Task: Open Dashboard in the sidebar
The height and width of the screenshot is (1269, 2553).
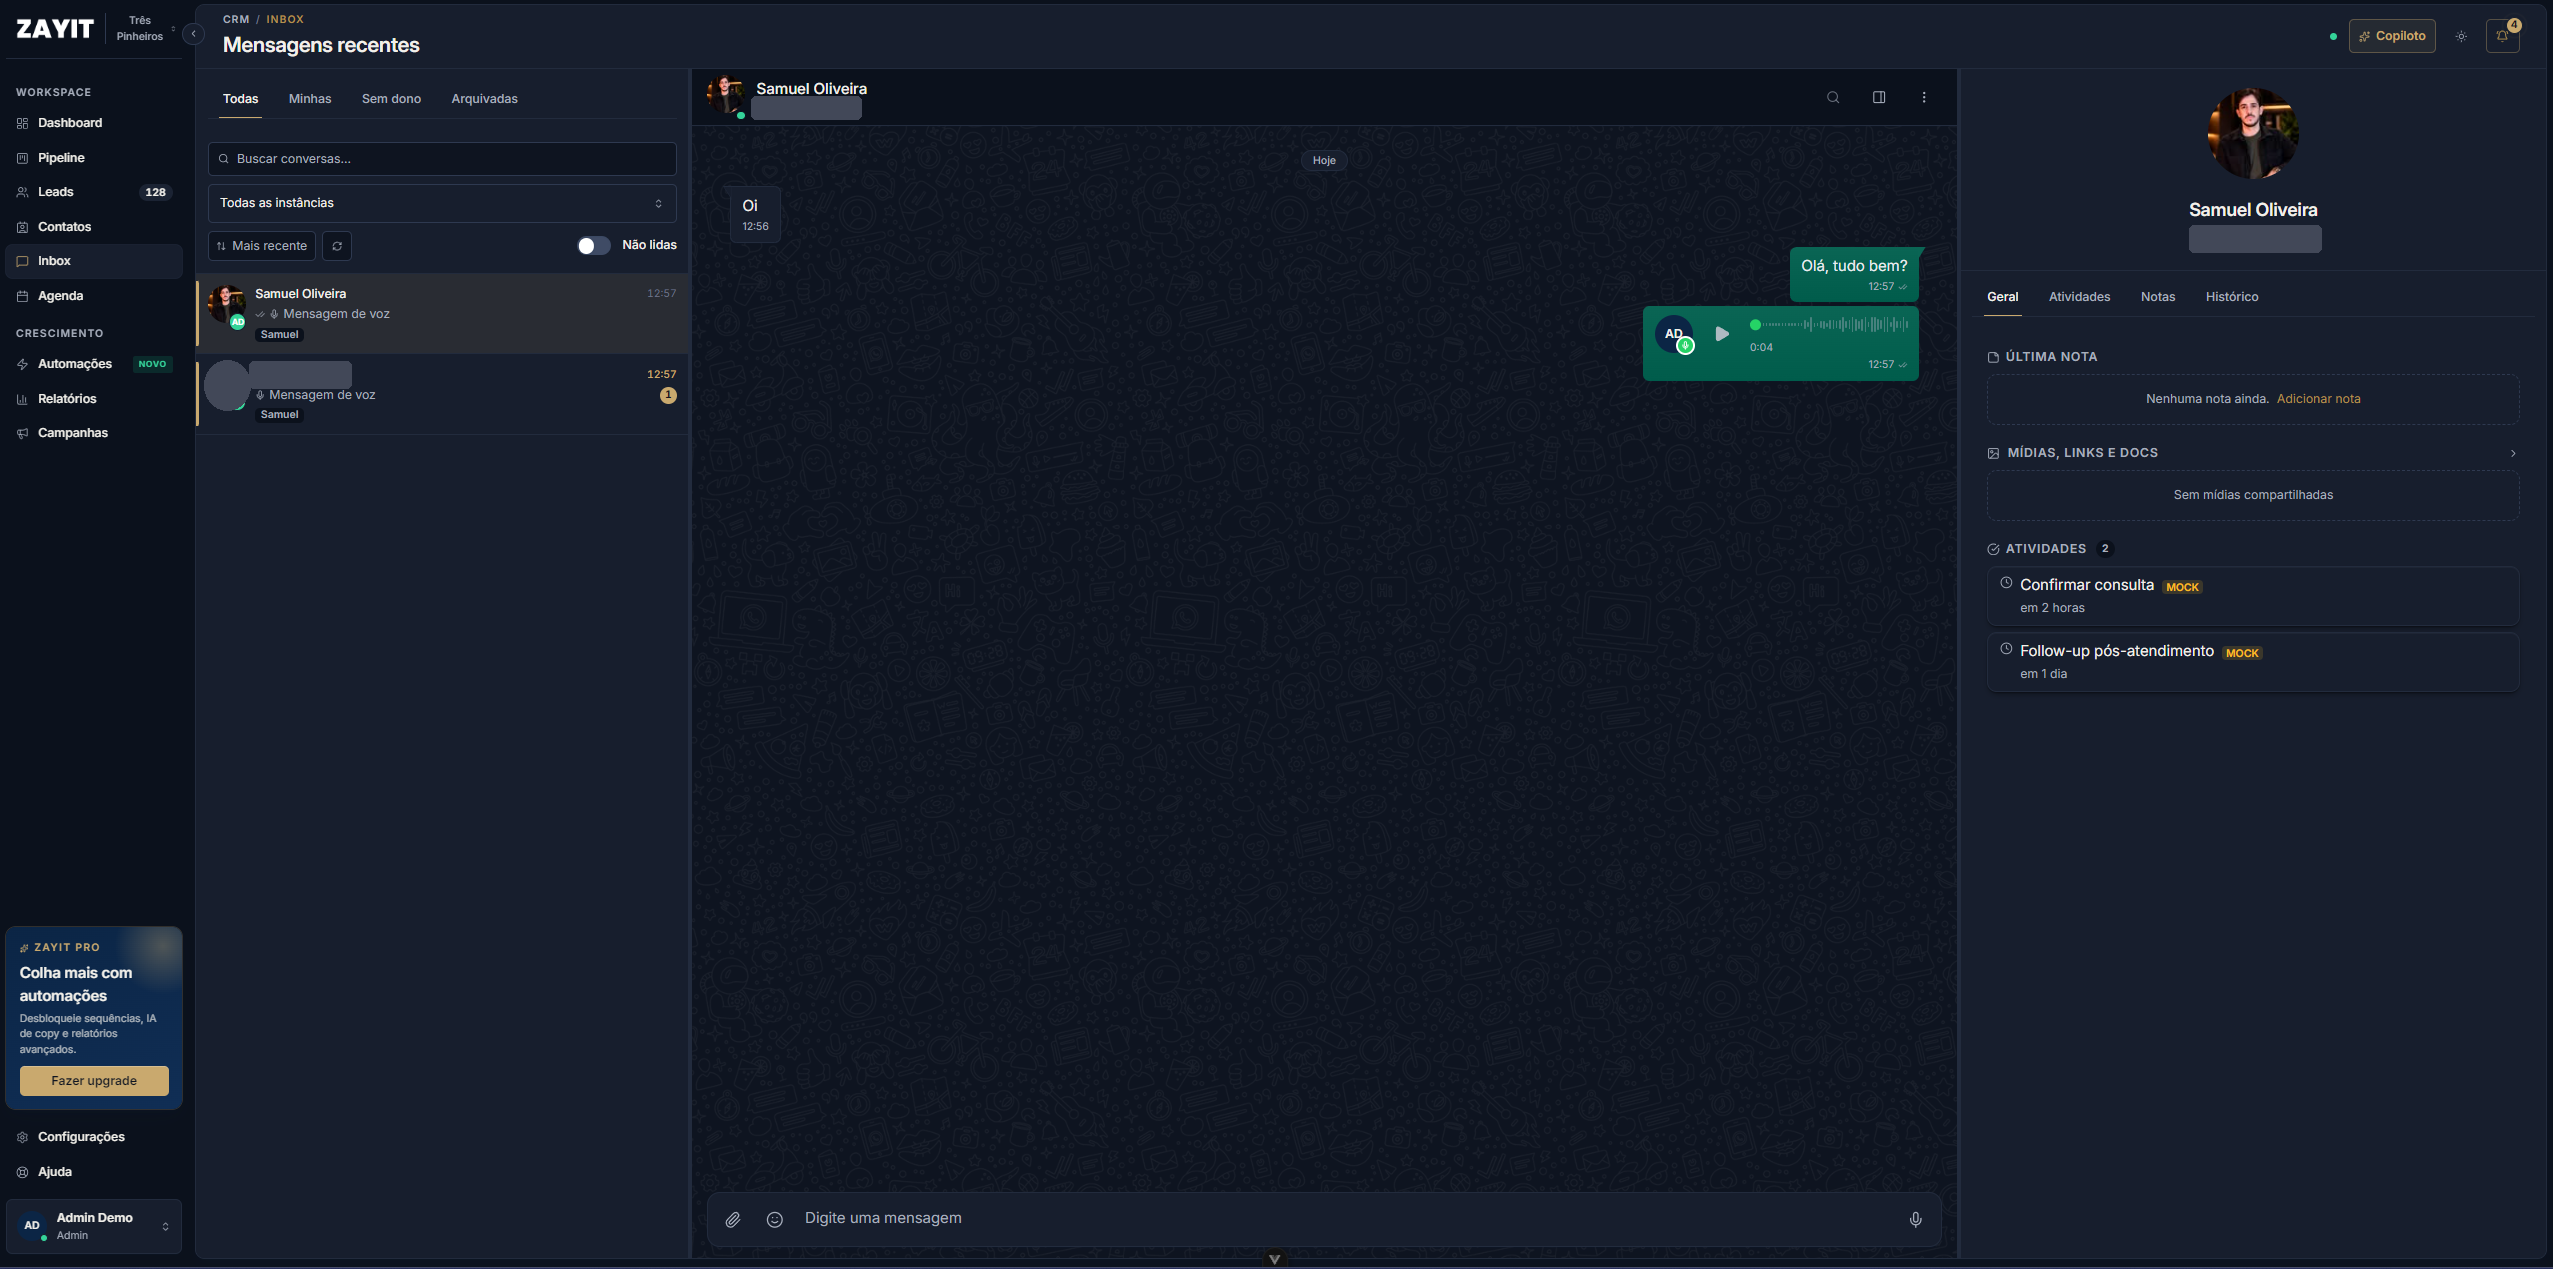Action: [x=93, y=123]
